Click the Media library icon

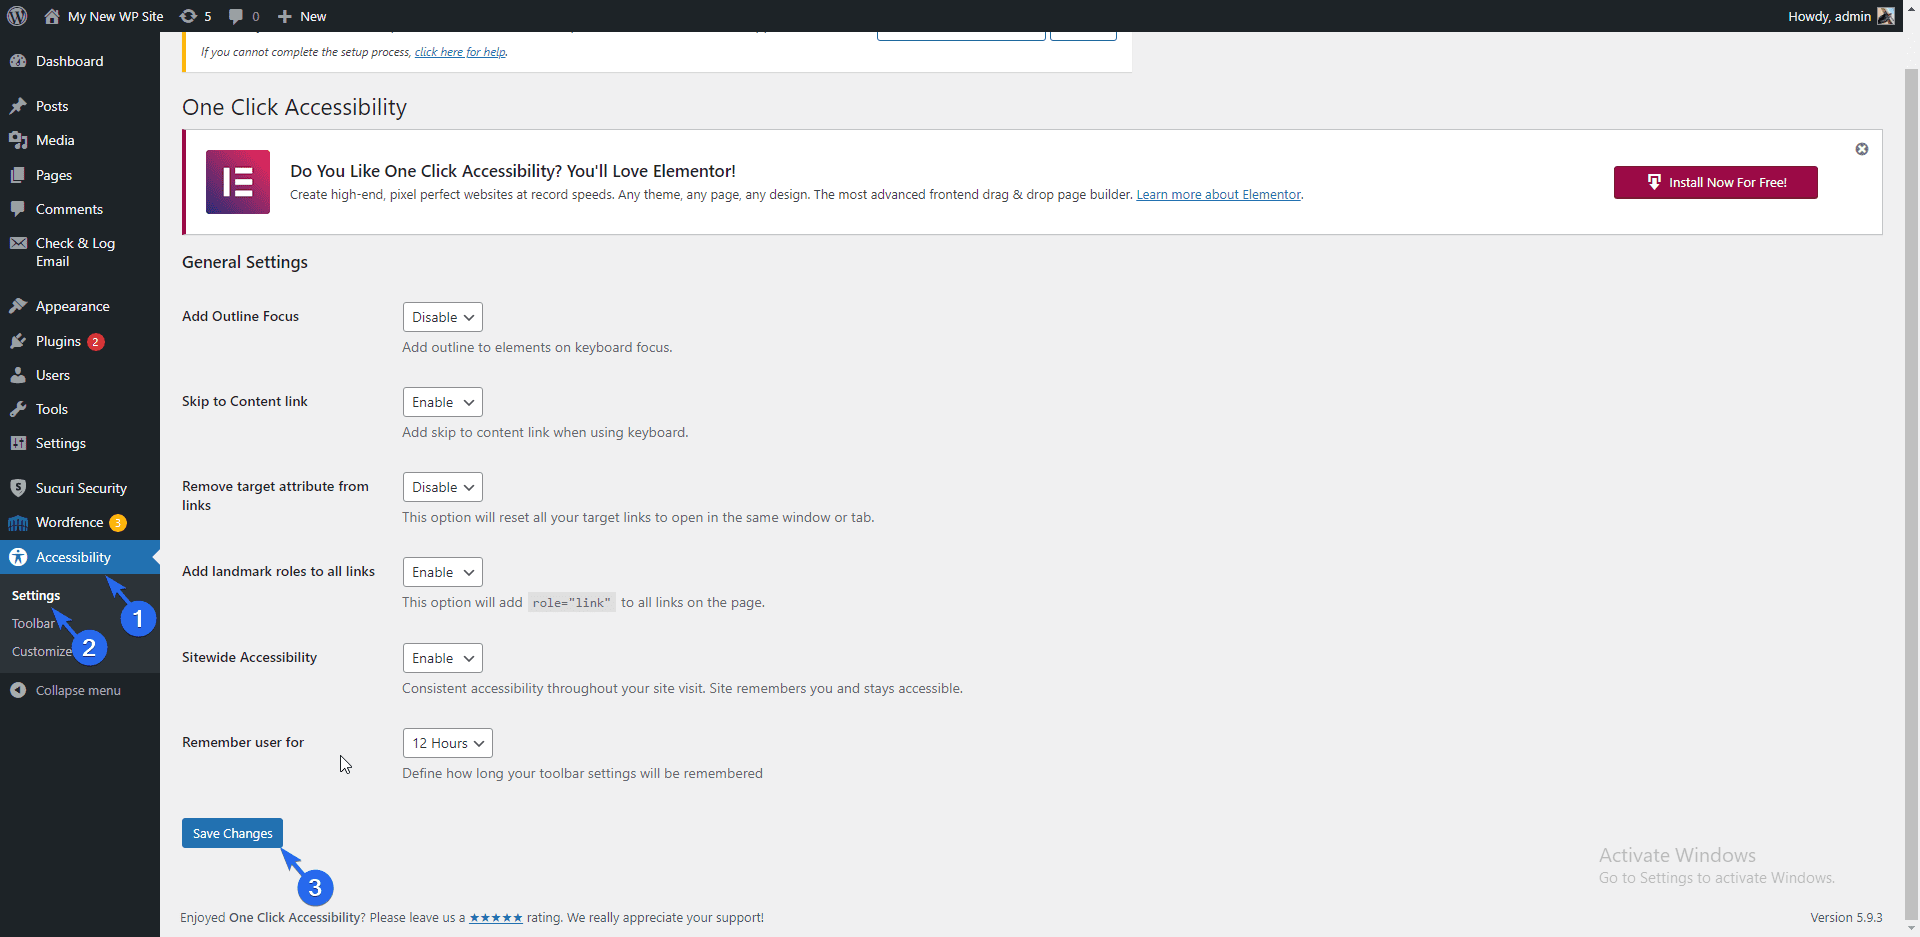[18, 140]
